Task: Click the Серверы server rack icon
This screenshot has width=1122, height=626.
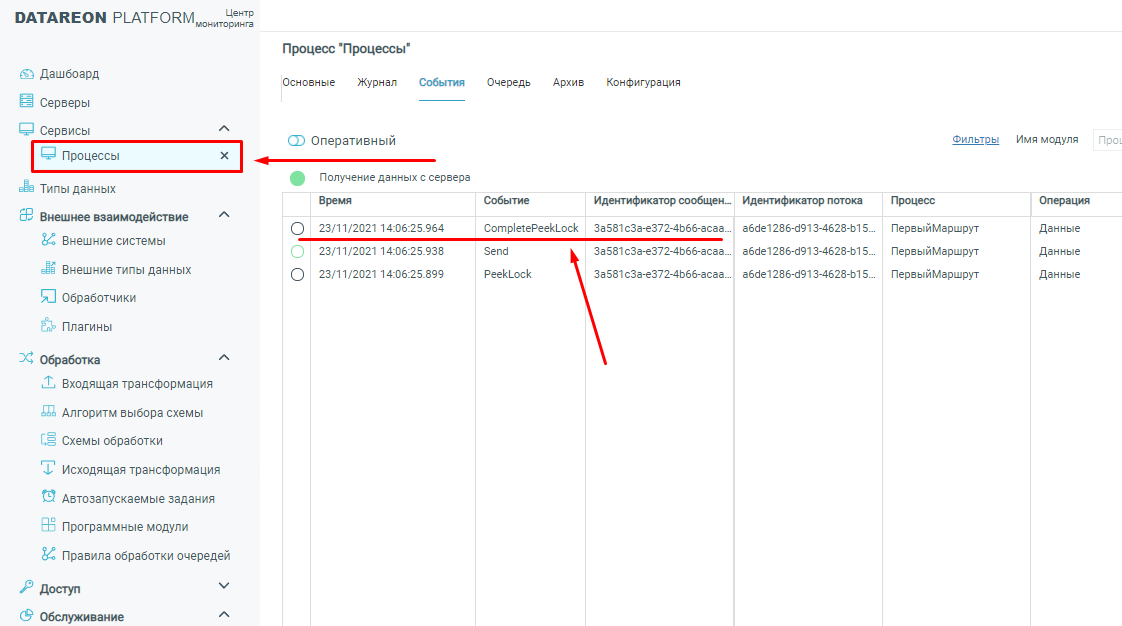Action: 27,102
